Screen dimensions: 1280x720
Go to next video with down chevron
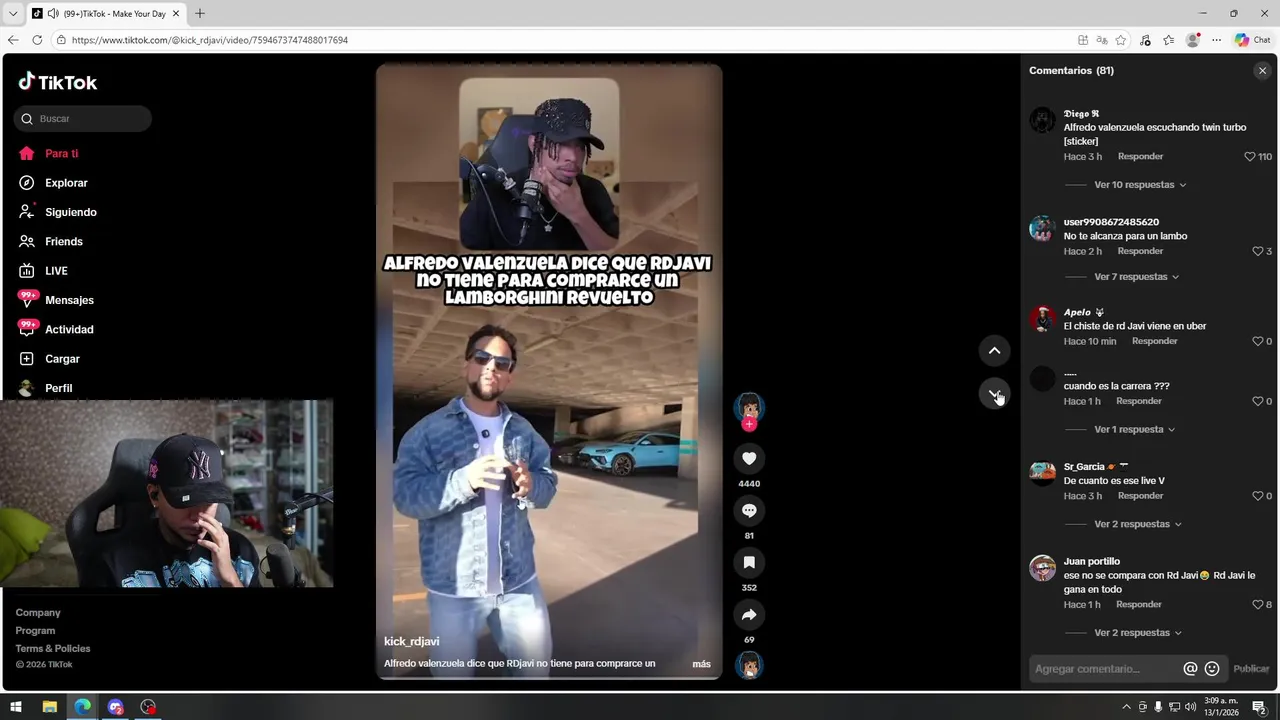click(x=994, y=394)
